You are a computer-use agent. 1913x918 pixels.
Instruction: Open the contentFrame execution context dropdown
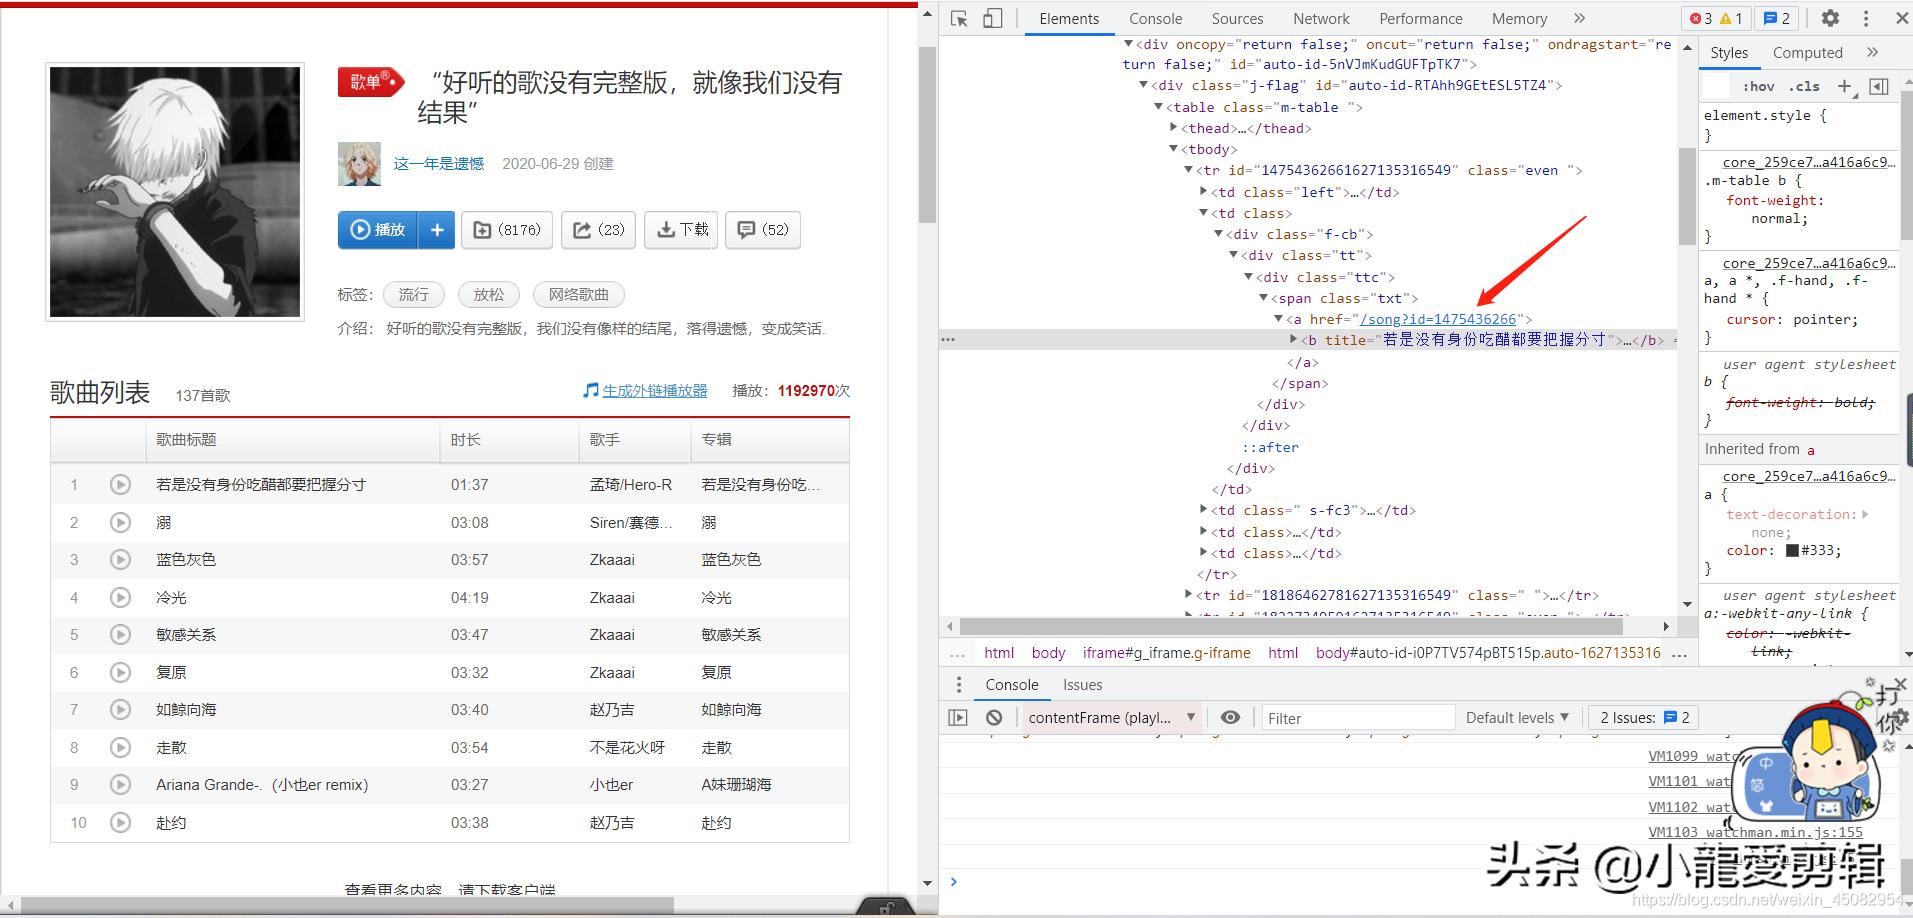coord(1110,717)
